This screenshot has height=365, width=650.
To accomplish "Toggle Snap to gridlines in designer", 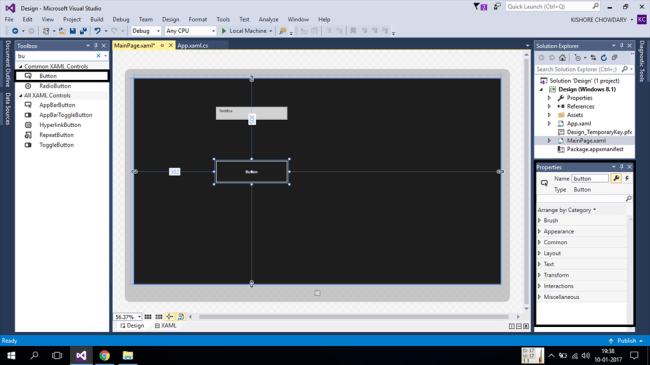I will (159, 316).
